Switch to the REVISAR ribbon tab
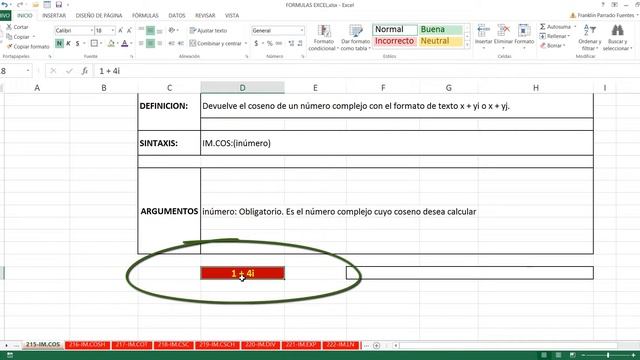640x360 pixels. (205, 16)
